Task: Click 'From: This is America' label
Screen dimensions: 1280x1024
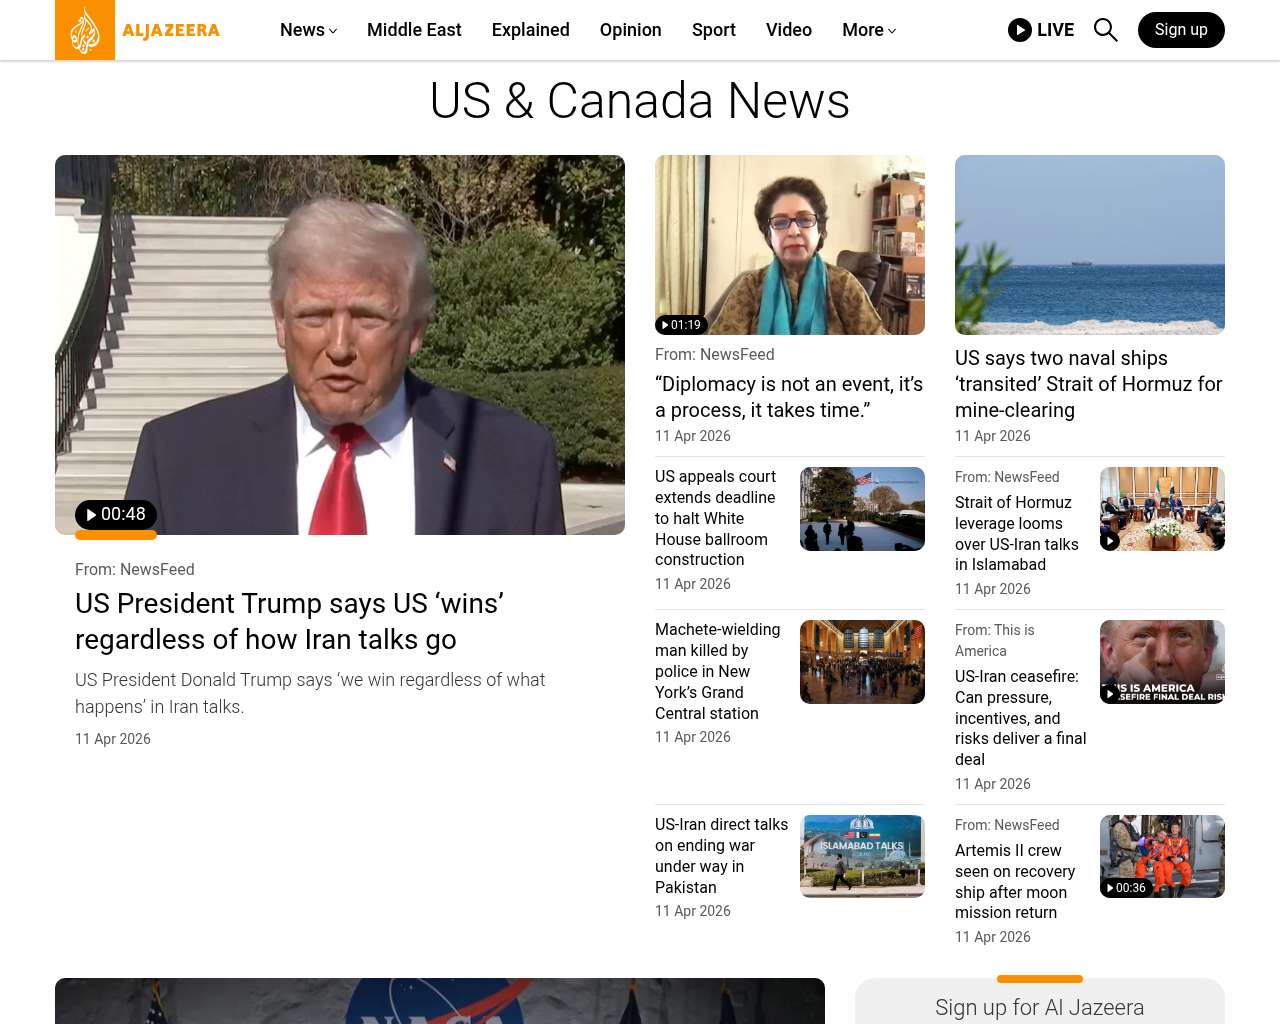Action: click(x=995, y=640)
